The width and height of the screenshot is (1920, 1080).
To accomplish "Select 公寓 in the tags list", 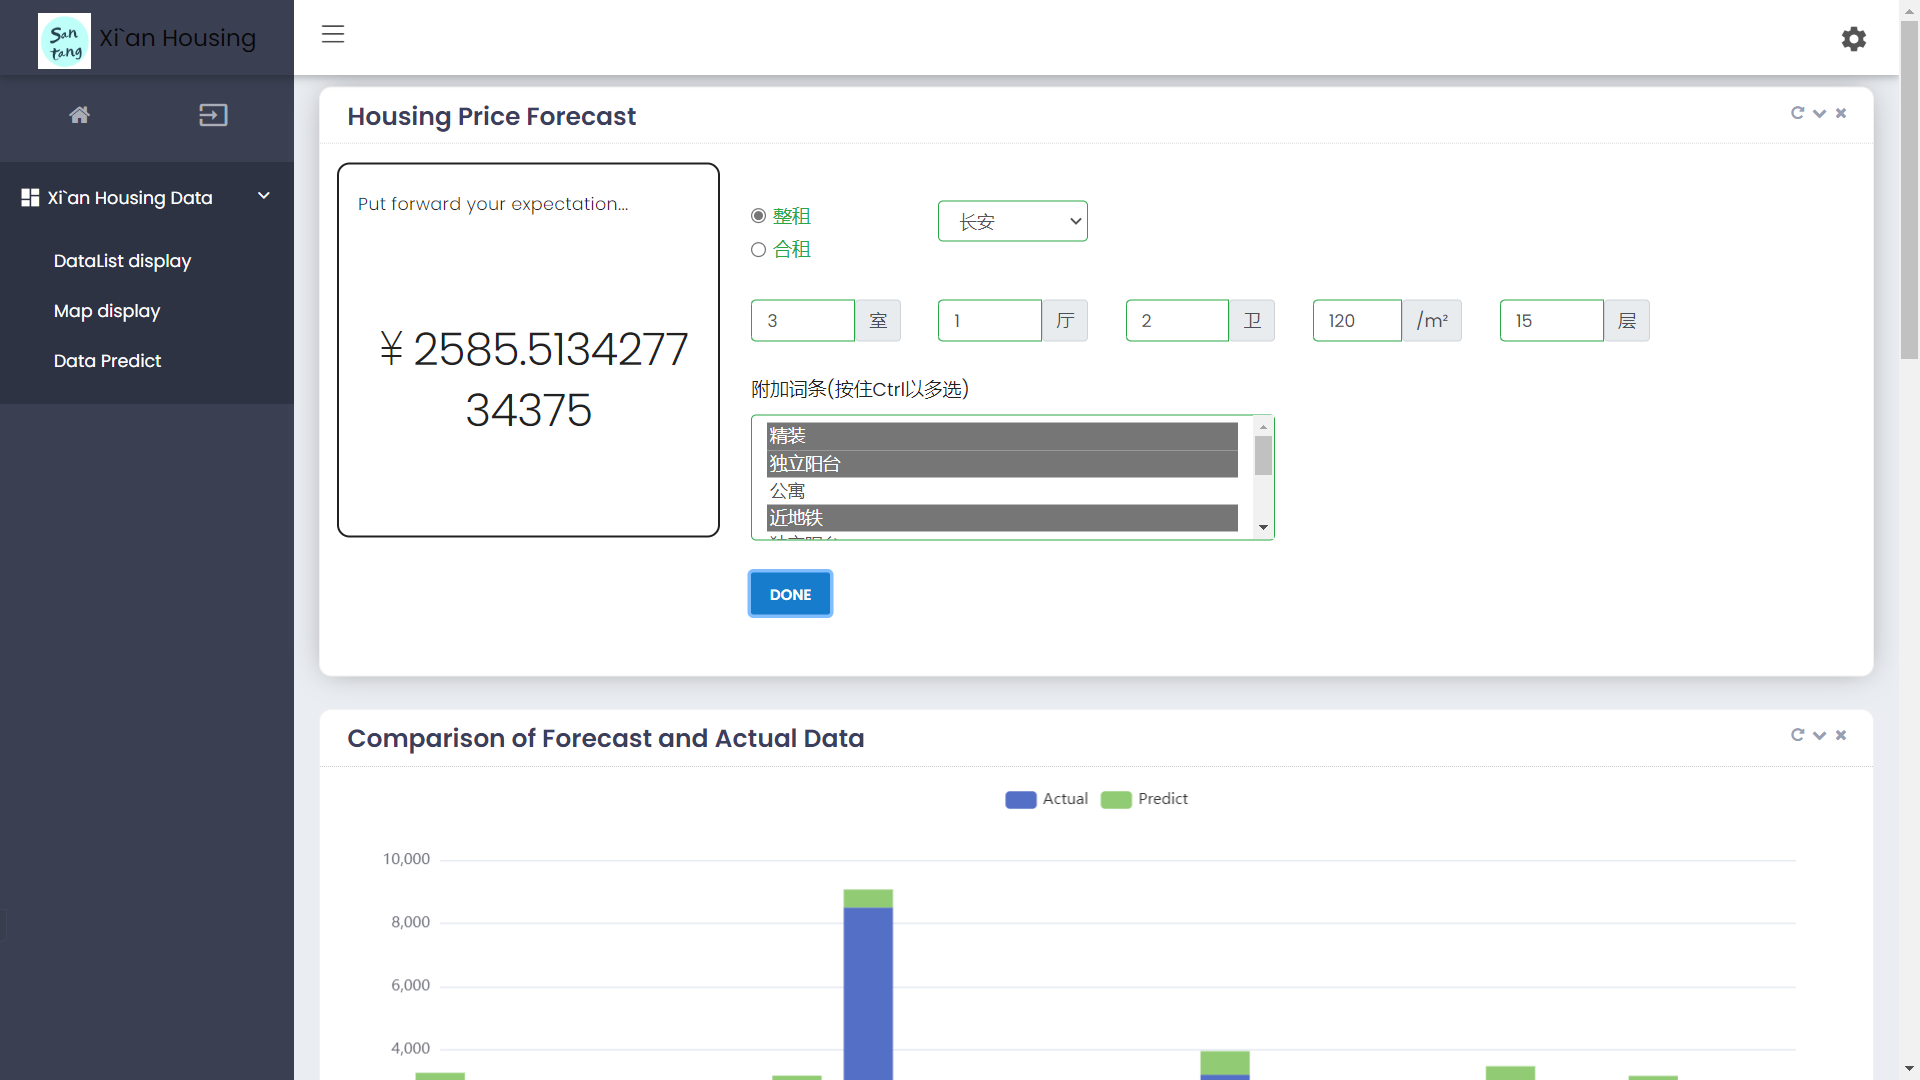I will (x=1002, y=491).
